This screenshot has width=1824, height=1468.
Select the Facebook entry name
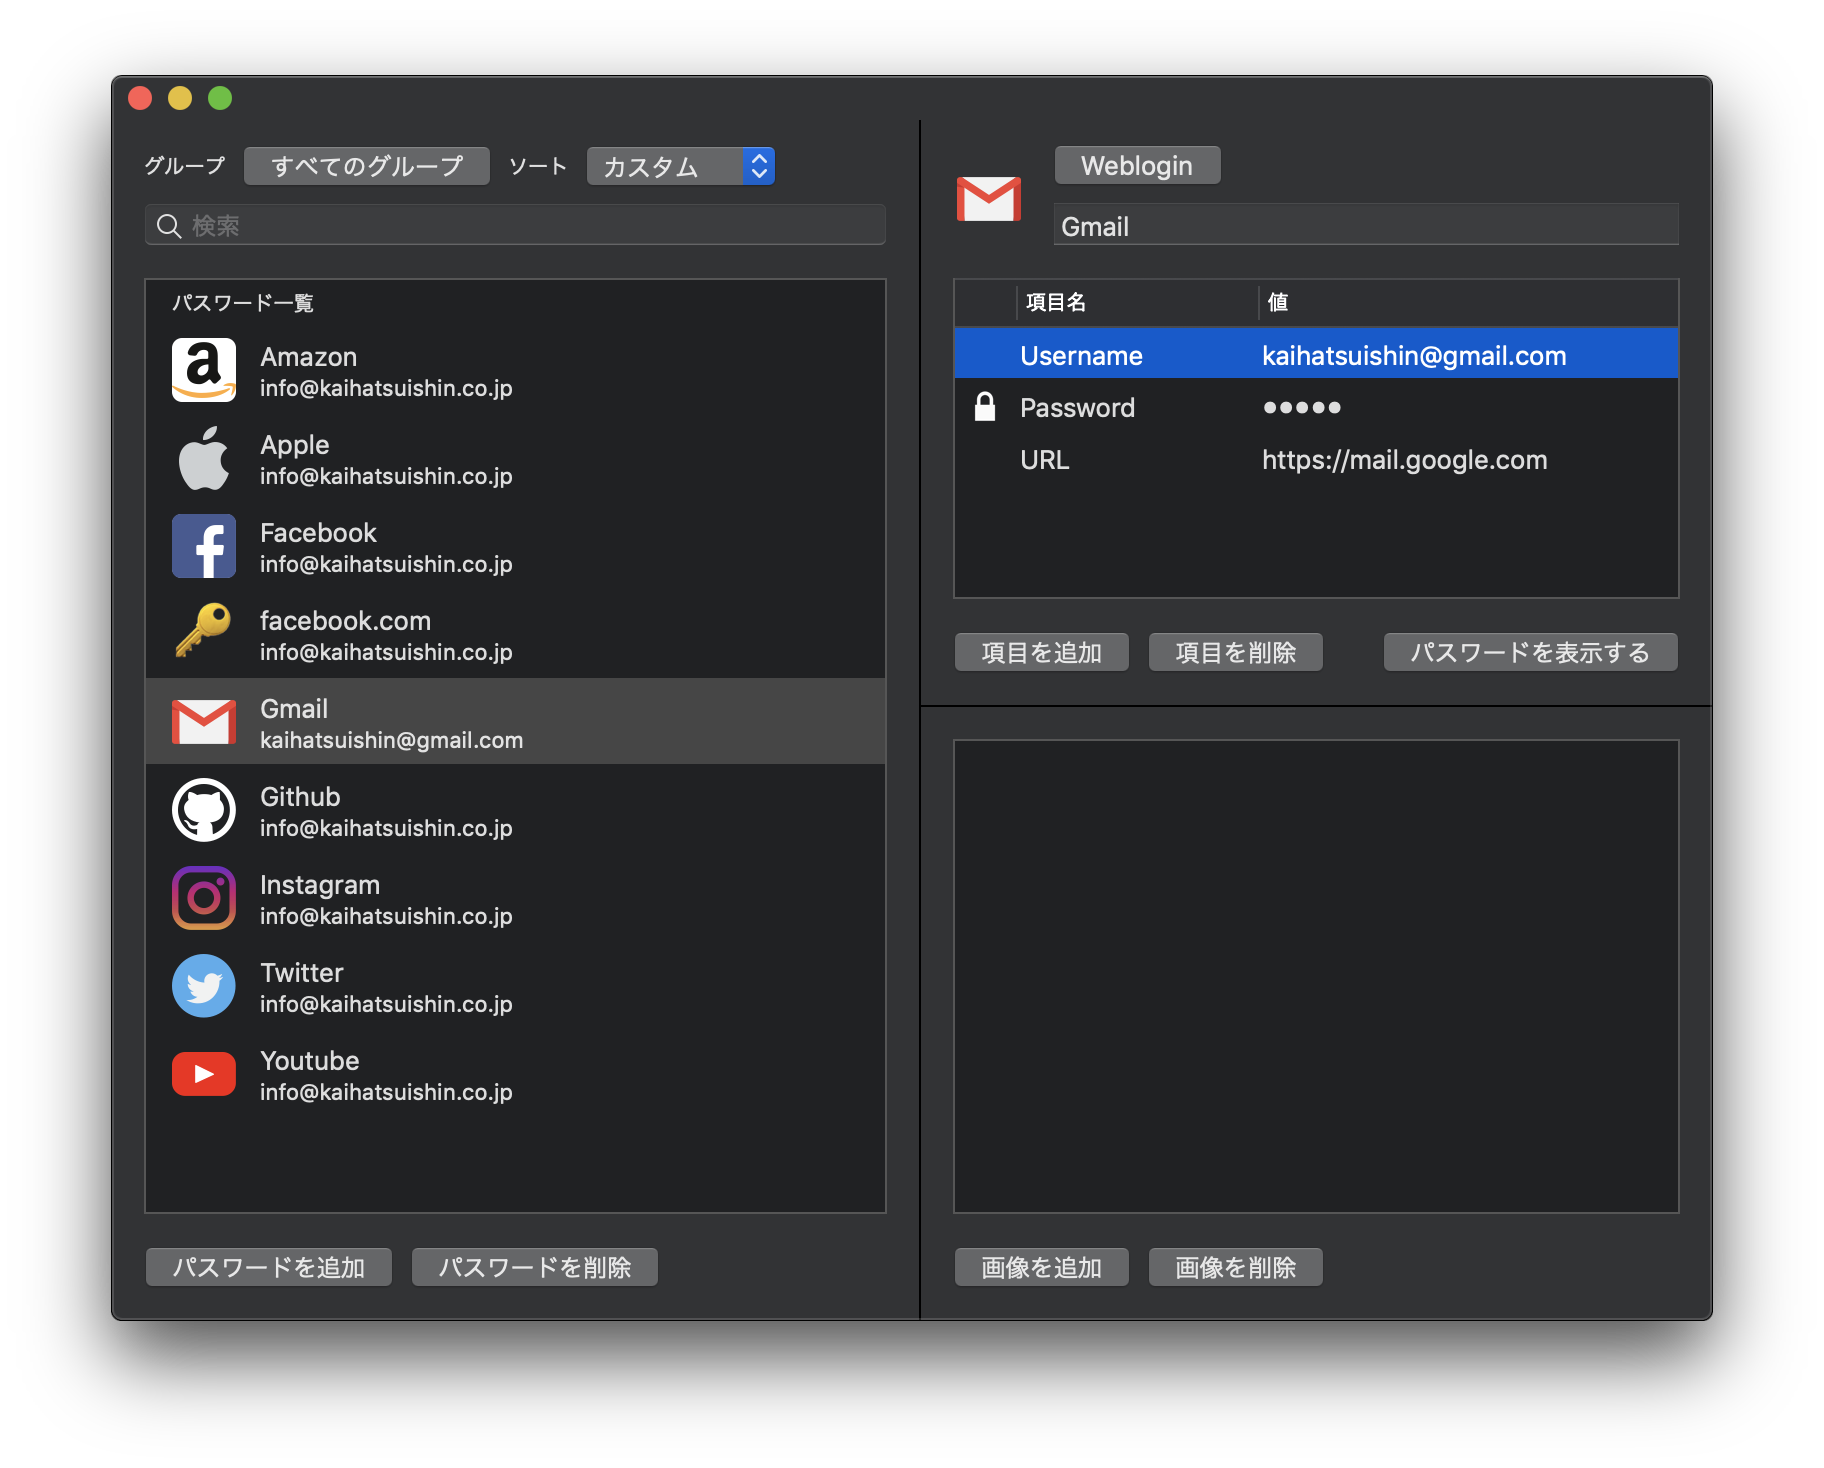point(318,533)
